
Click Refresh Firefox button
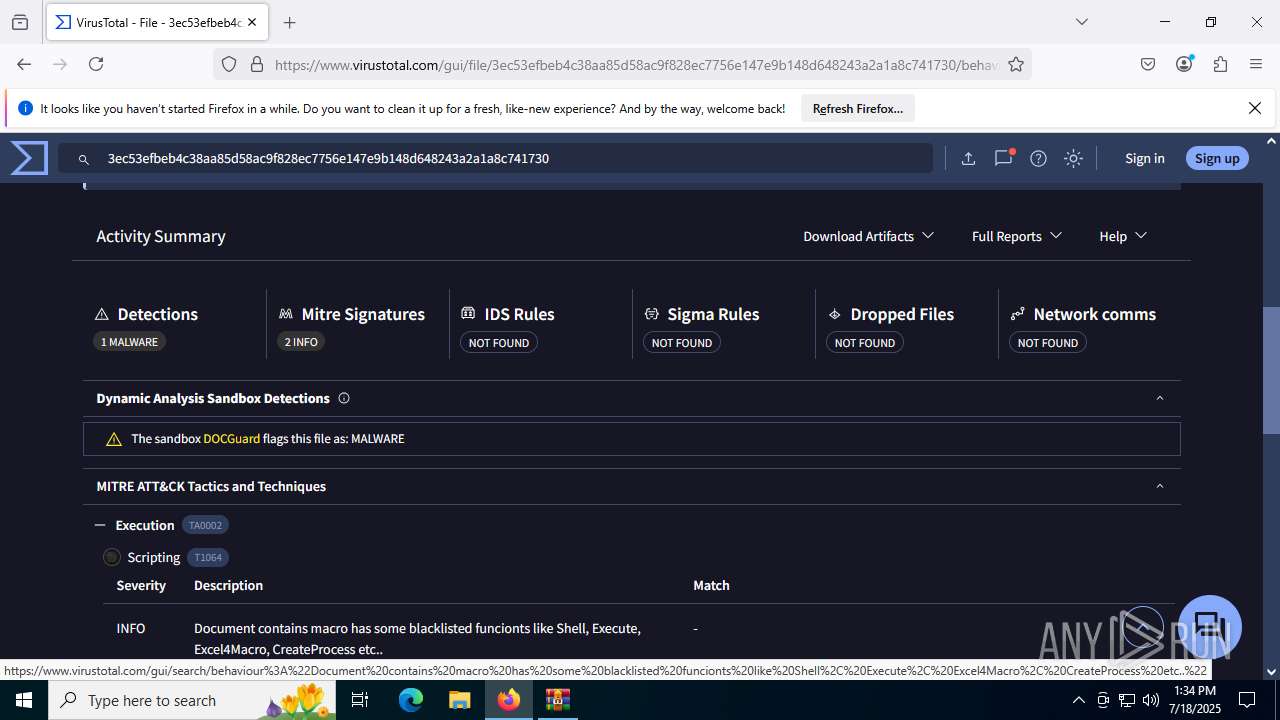(858, 108)
